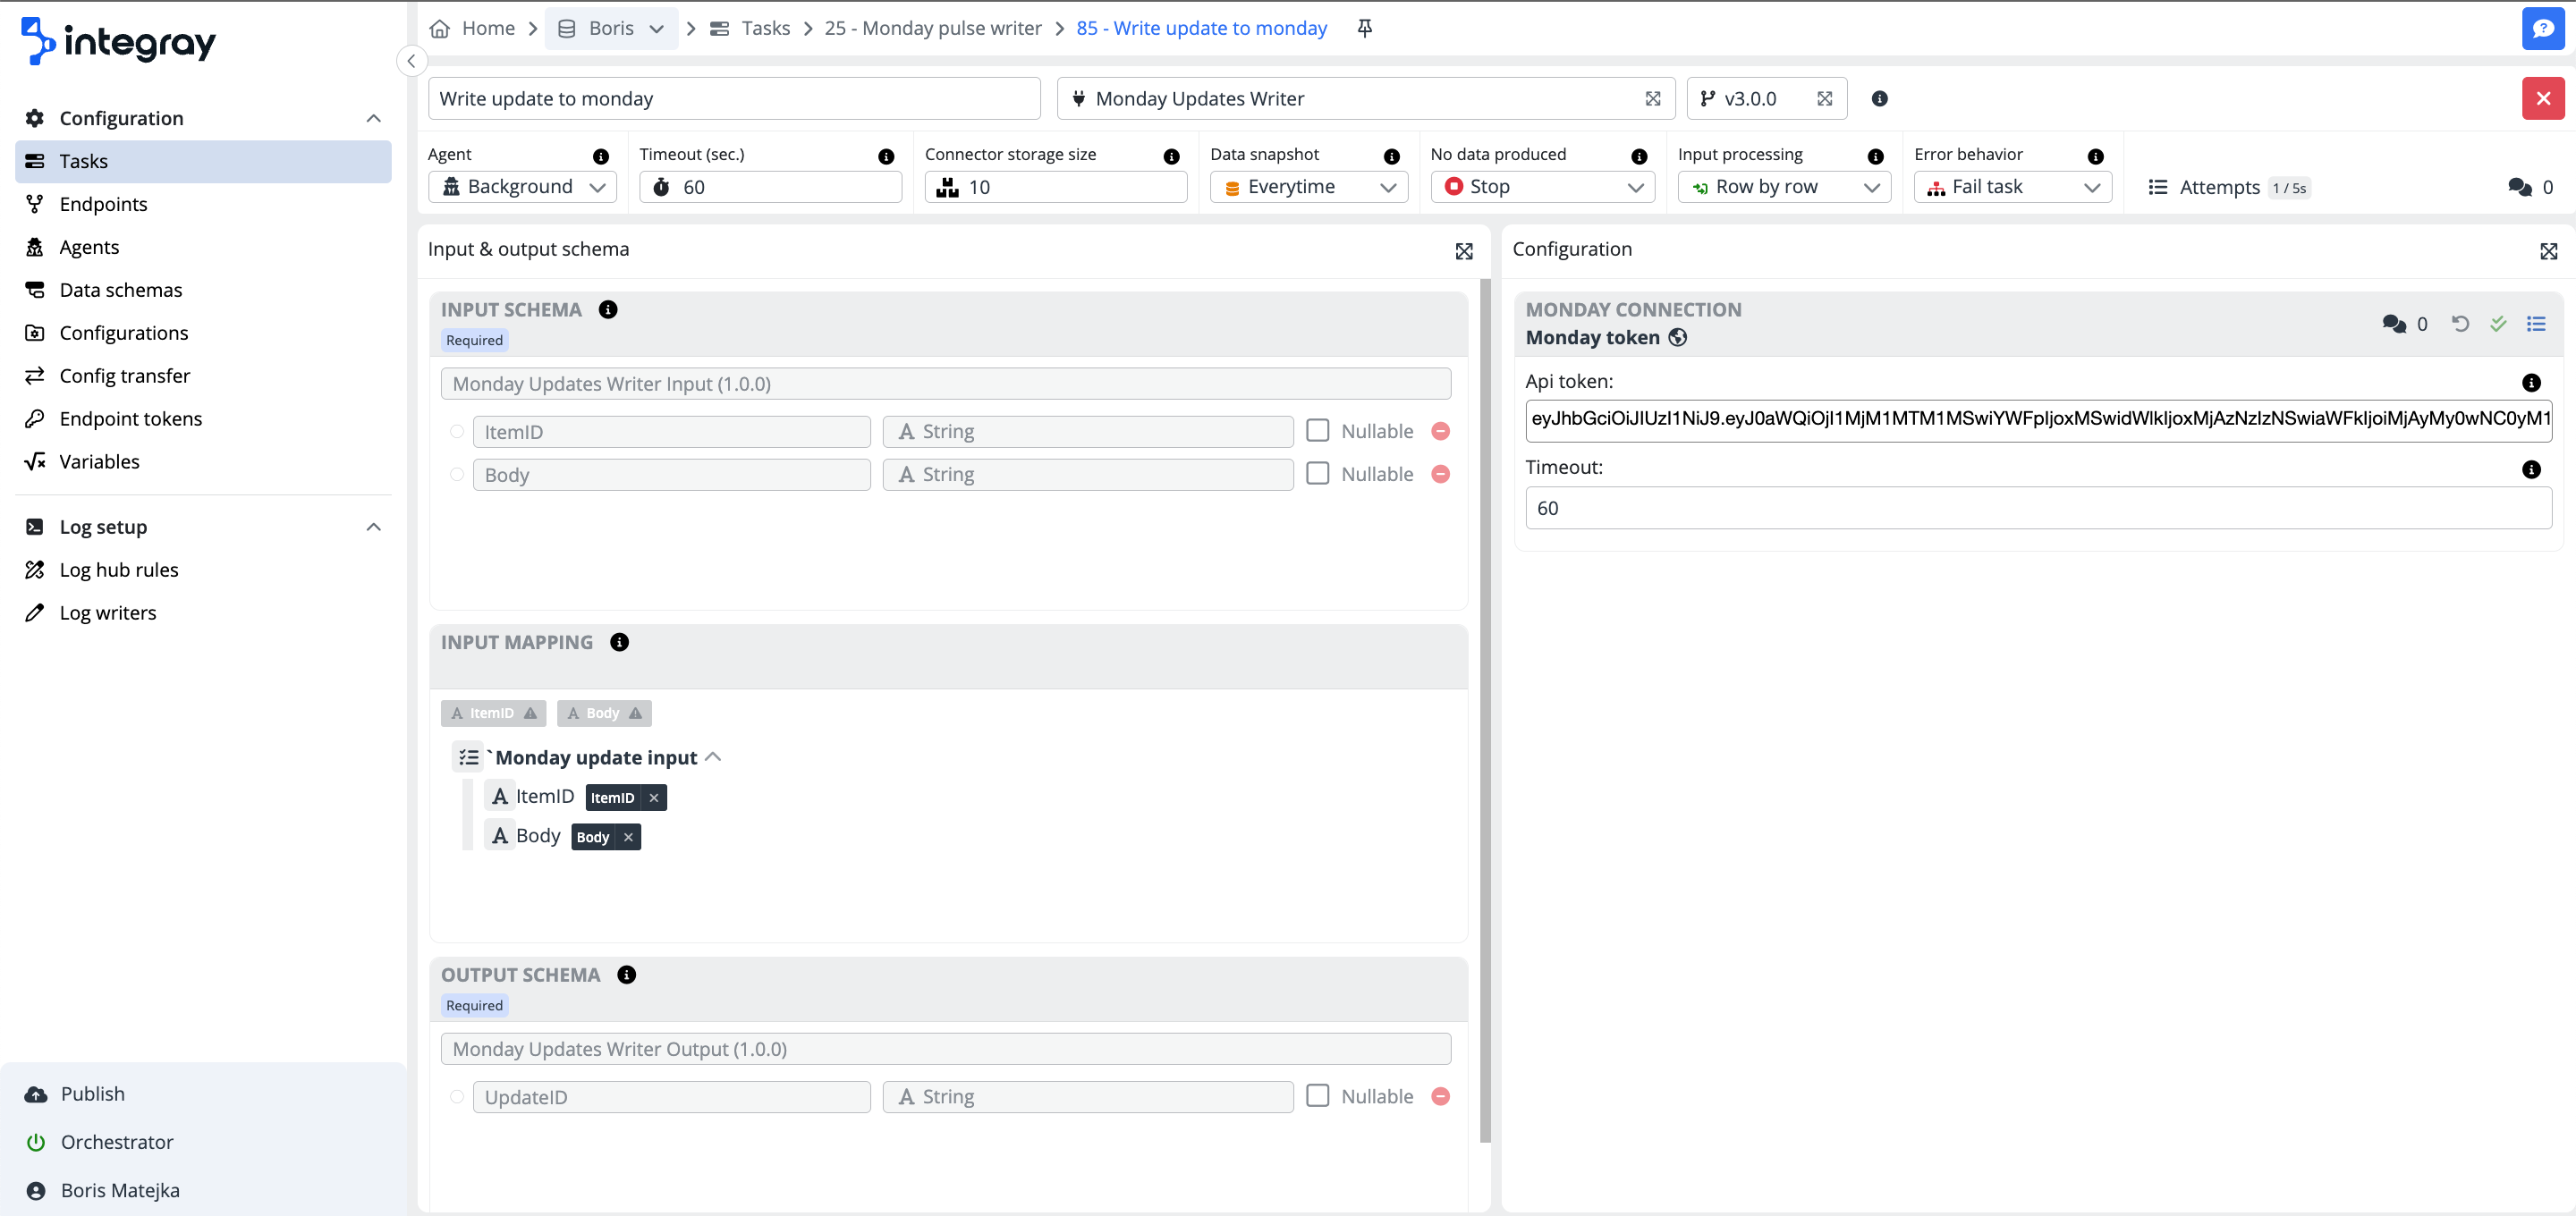2576x1216 pixels.
Task: Click the Api token input field
Action: [2037, 418]
